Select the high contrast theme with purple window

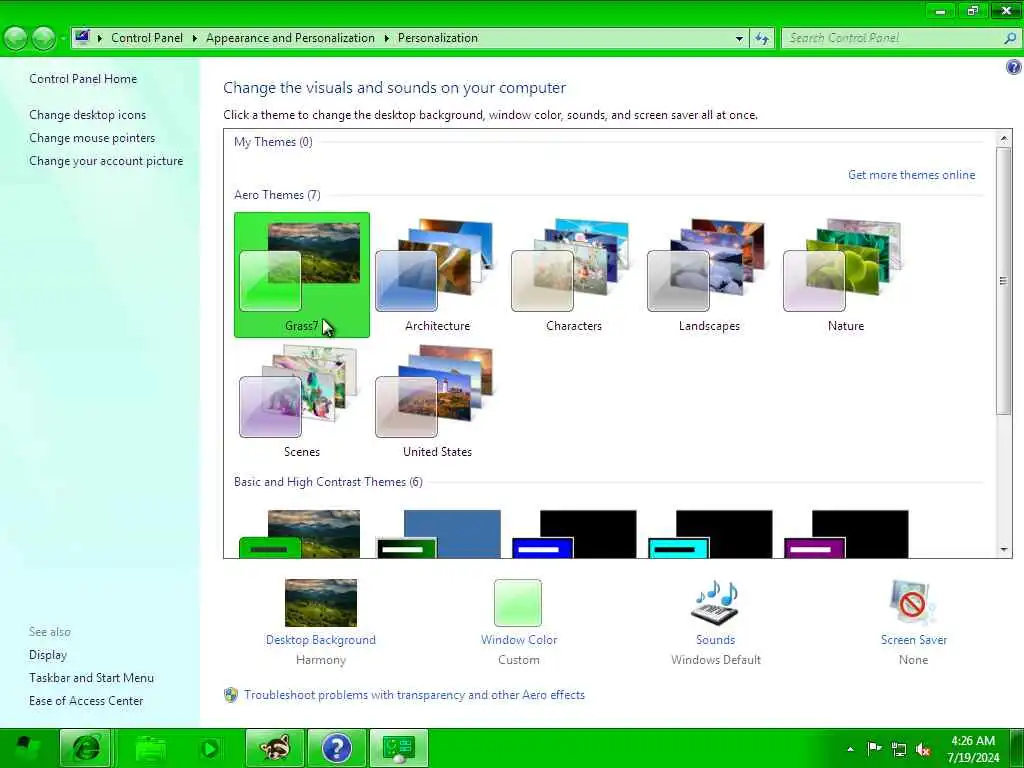[846, 534]
